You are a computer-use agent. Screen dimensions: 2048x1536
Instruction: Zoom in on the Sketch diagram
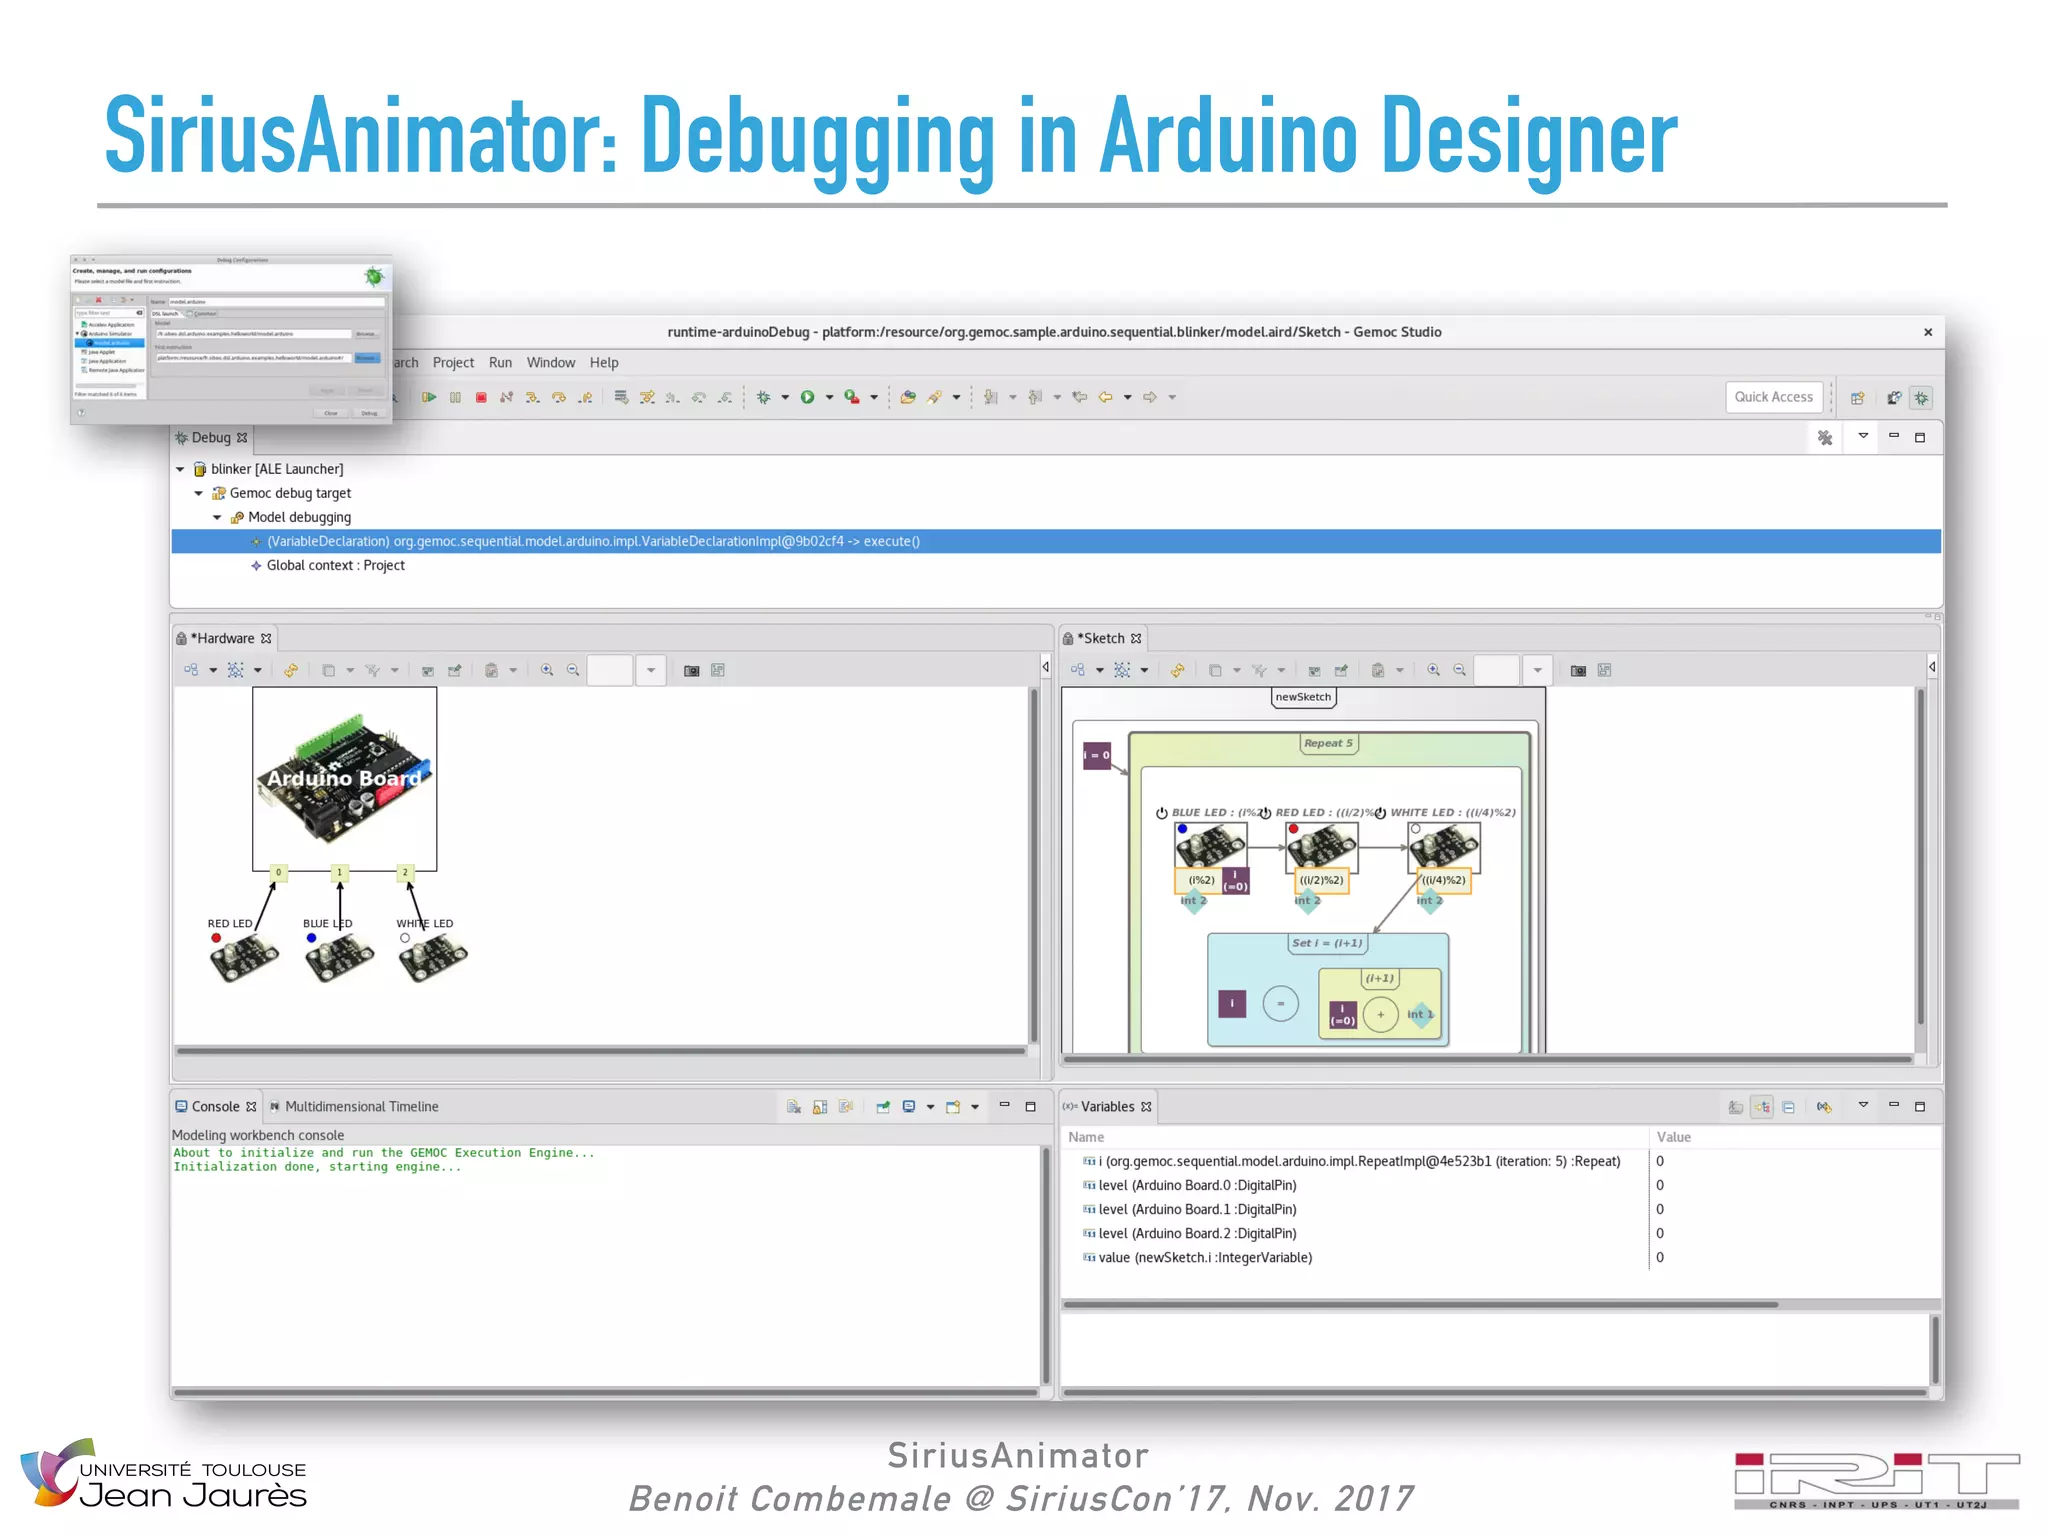pos(1434,670)
